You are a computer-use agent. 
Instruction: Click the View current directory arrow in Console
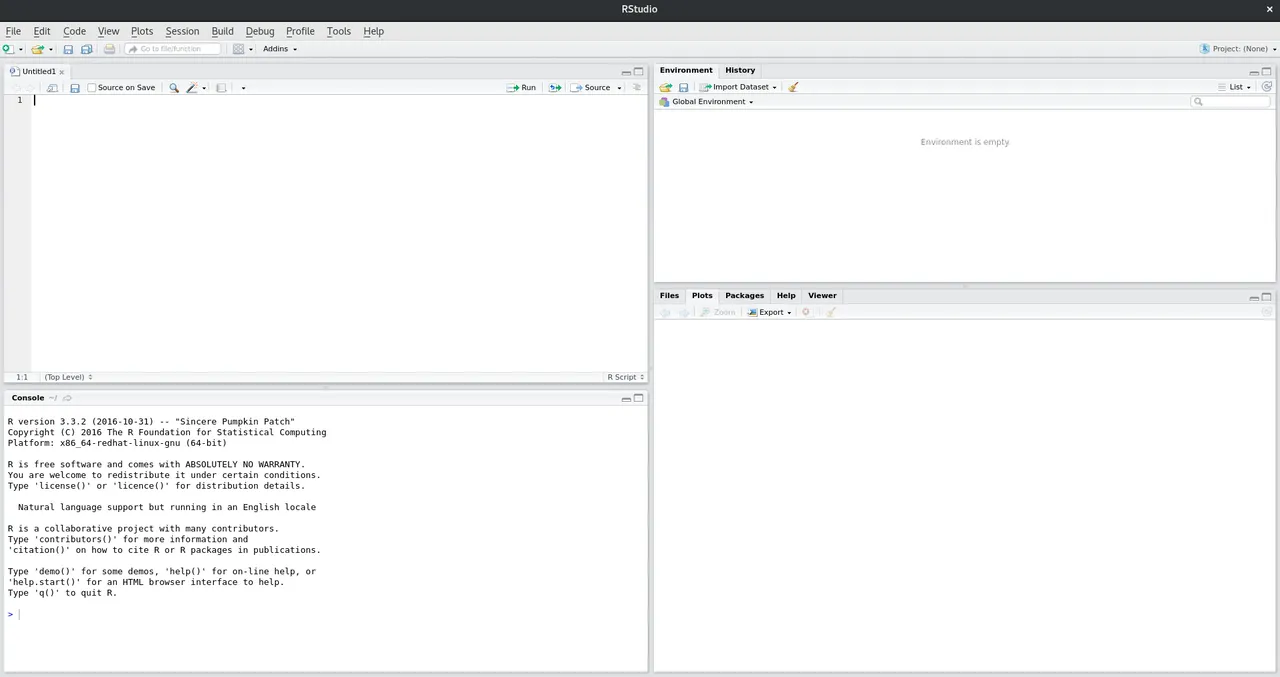[x=68, y=398]
